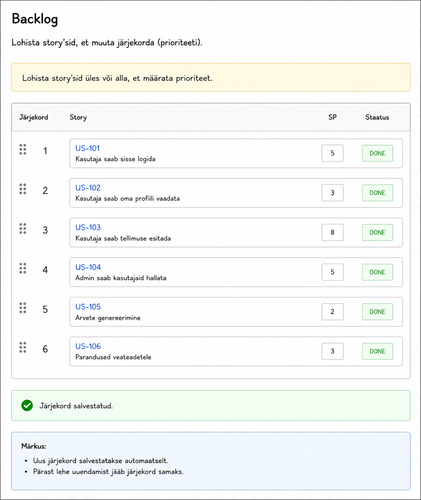
Task: Click DONE status badge for US-104
Action: [x=377, y=272]
